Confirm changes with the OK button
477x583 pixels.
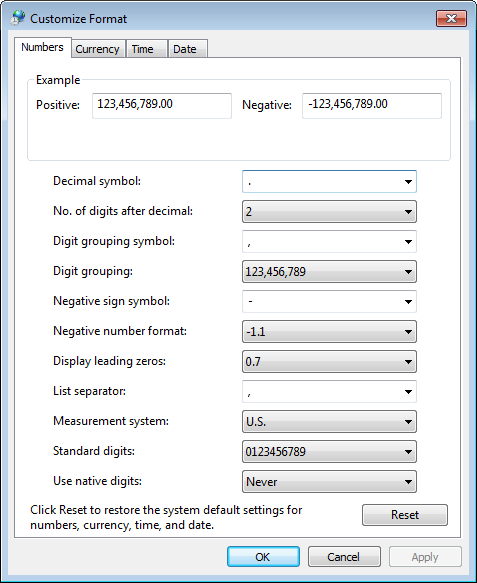pyautogui.click(x=263, y=557)
